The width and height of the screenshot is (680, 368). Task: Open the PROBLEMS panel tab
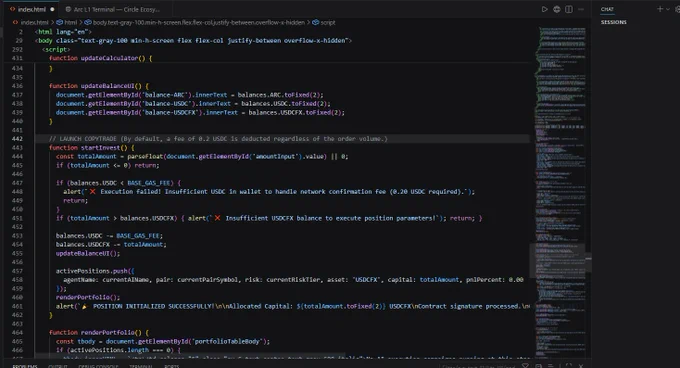pyautogui.click(x=25, y=366)
